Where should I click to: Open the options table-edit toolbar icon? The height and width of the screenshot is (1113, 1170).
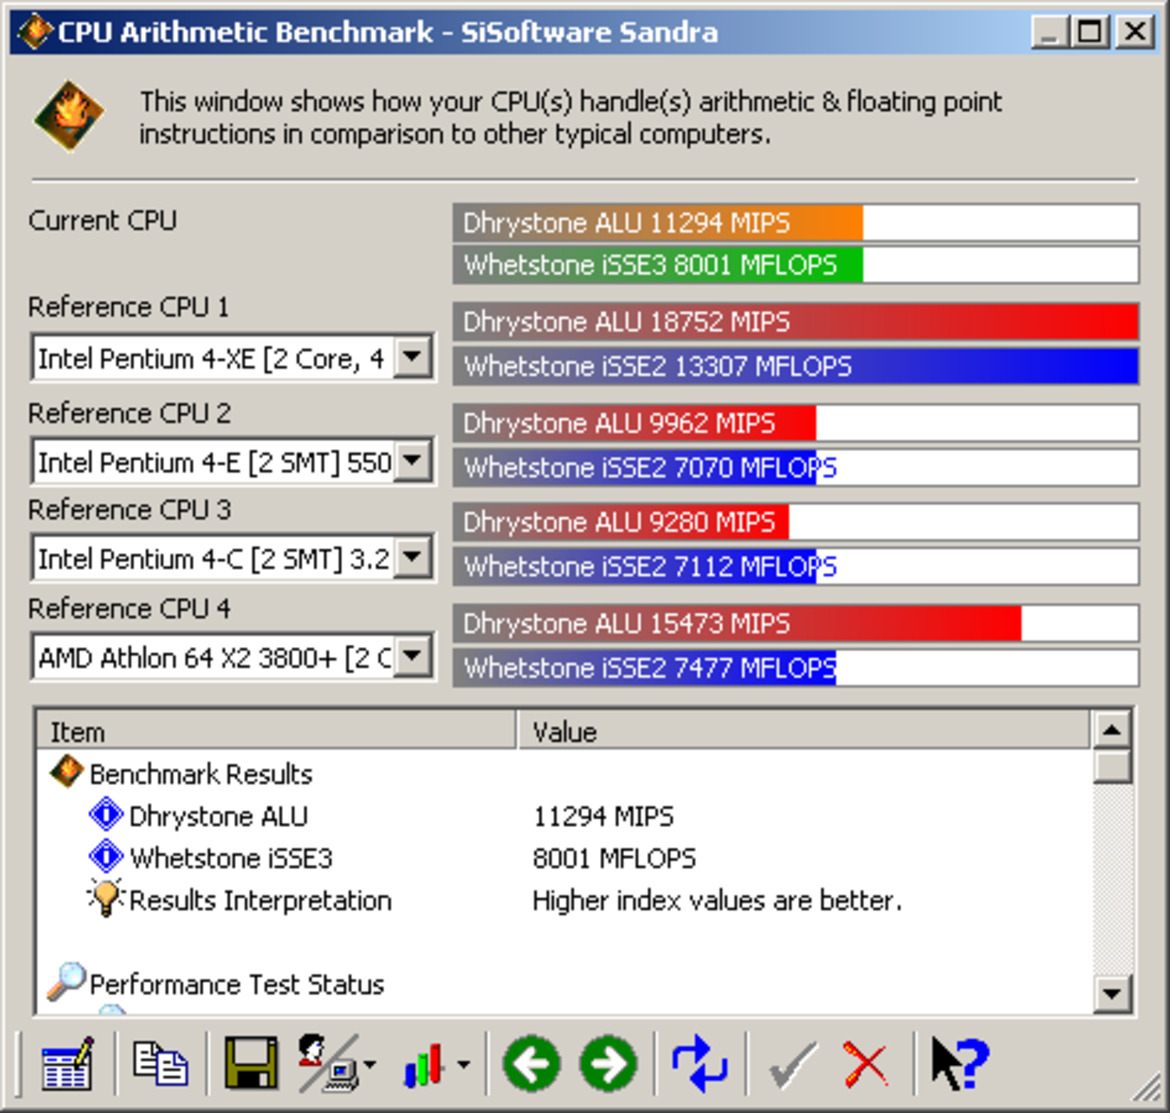pos(67,1064)
